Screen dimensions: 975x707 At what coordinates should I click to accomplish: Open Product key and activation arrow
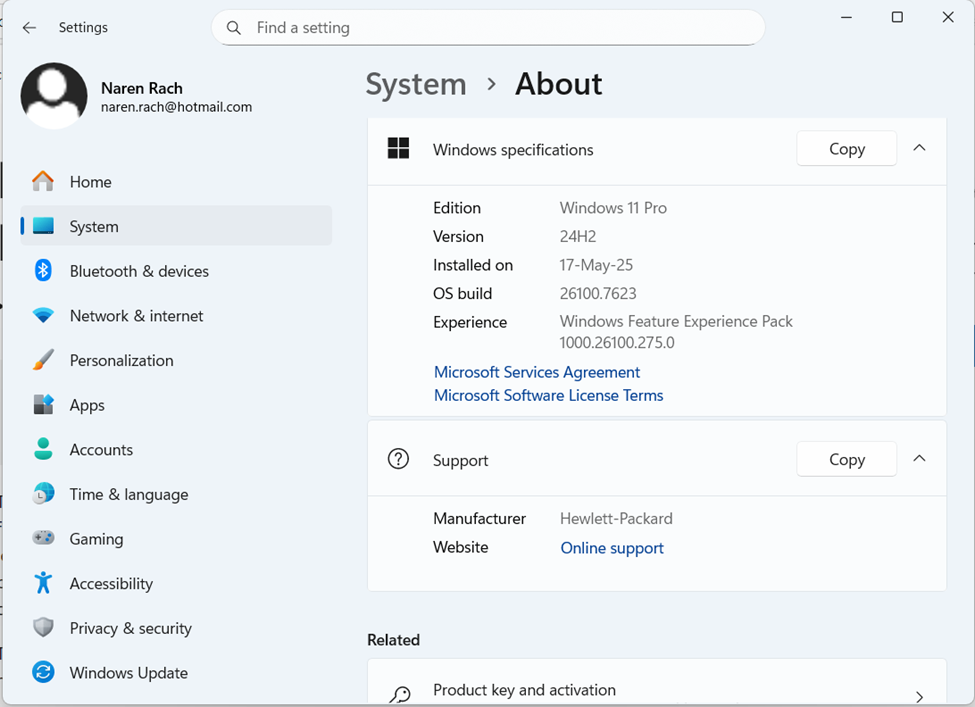click(x=919, y=696)
